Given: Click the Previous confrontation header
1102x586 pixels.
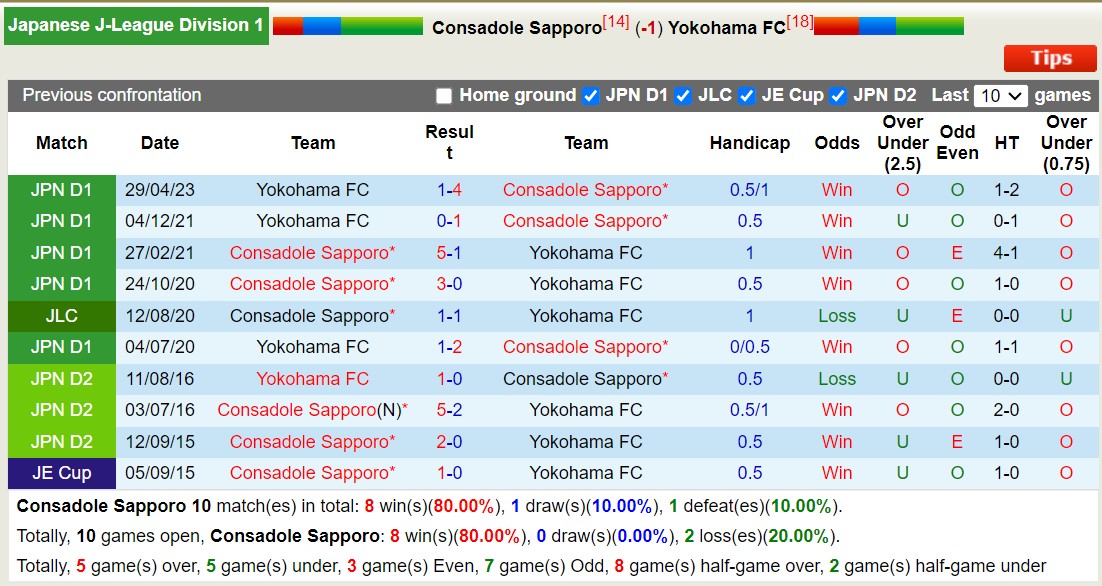Looking at the screenshot, I should tap(112, 95).
